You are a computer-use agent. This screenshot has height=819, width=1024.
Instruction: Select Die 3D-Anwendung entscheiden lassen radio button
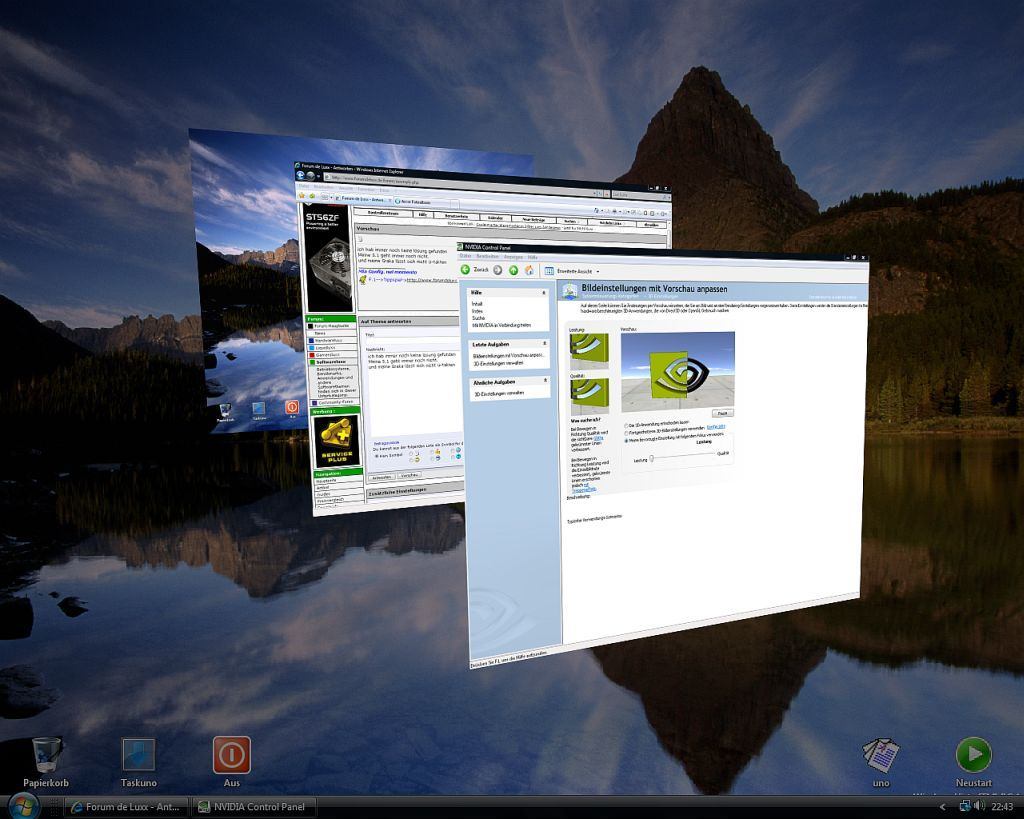[x=626, y=426]
